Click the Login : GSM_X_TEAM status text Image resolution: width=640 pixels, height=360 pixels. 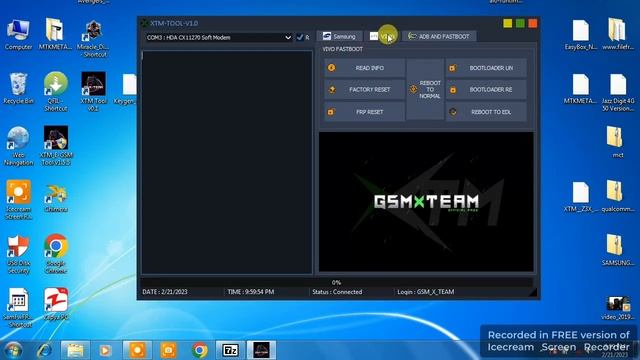426,292
